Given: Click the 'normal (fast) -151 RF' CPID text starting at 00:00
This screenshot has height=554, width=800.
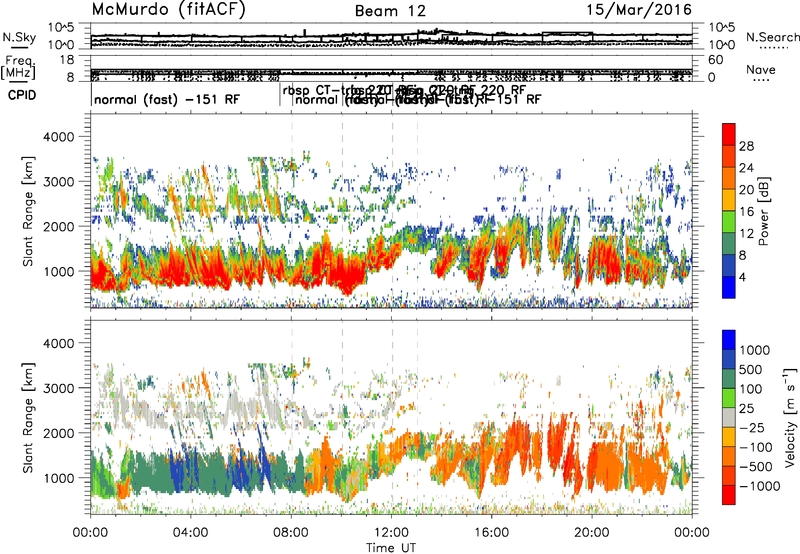Looking at the screenshot, I should point(167,100).
